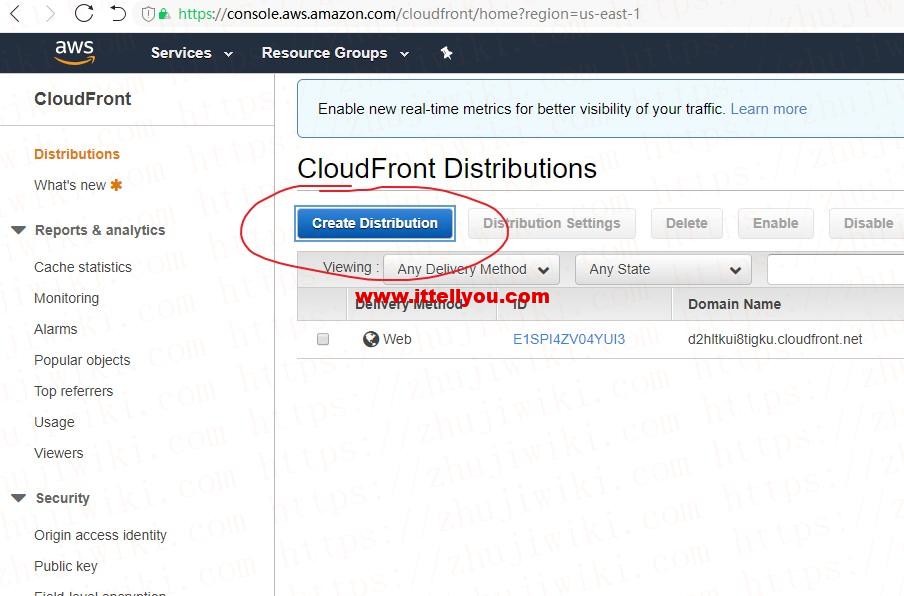The image size is (904, 596).
Task: Click the Web delivery method cell
Action: 397,339
